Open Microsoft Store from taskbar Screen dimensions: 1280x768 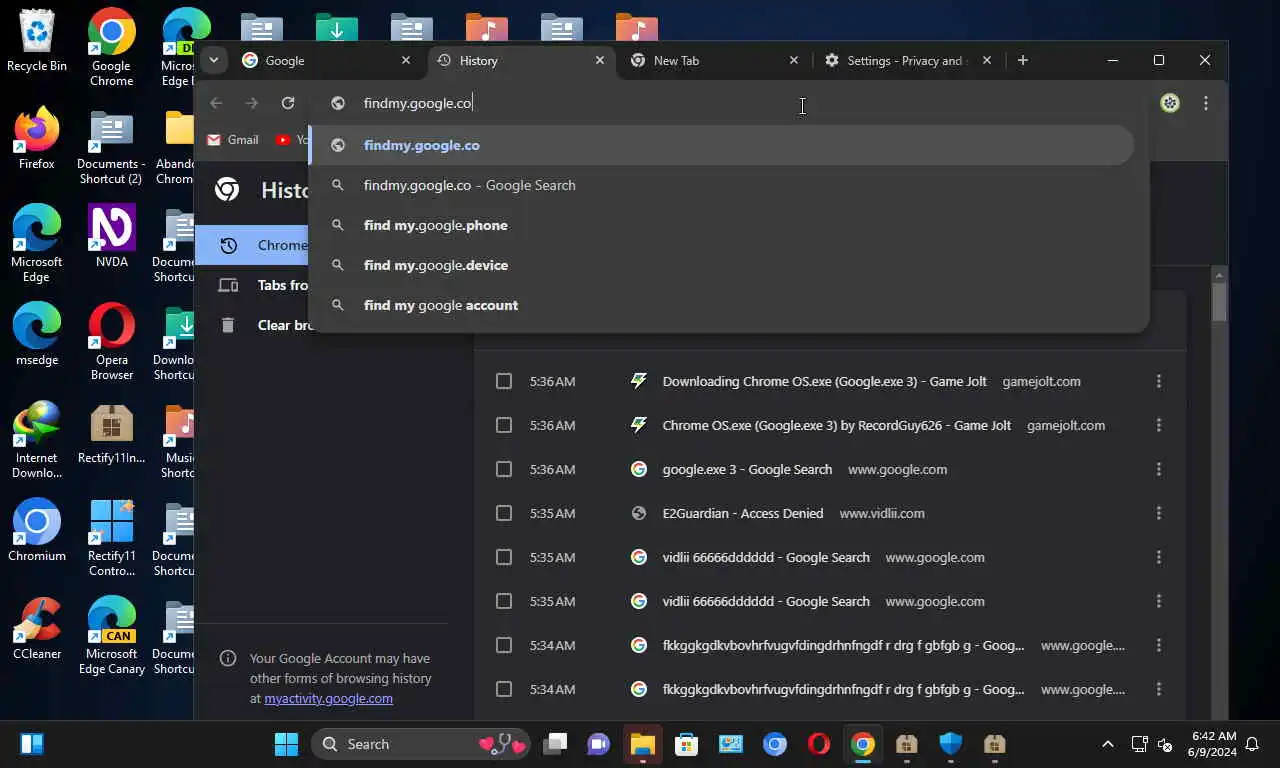(x=686, y=744)
